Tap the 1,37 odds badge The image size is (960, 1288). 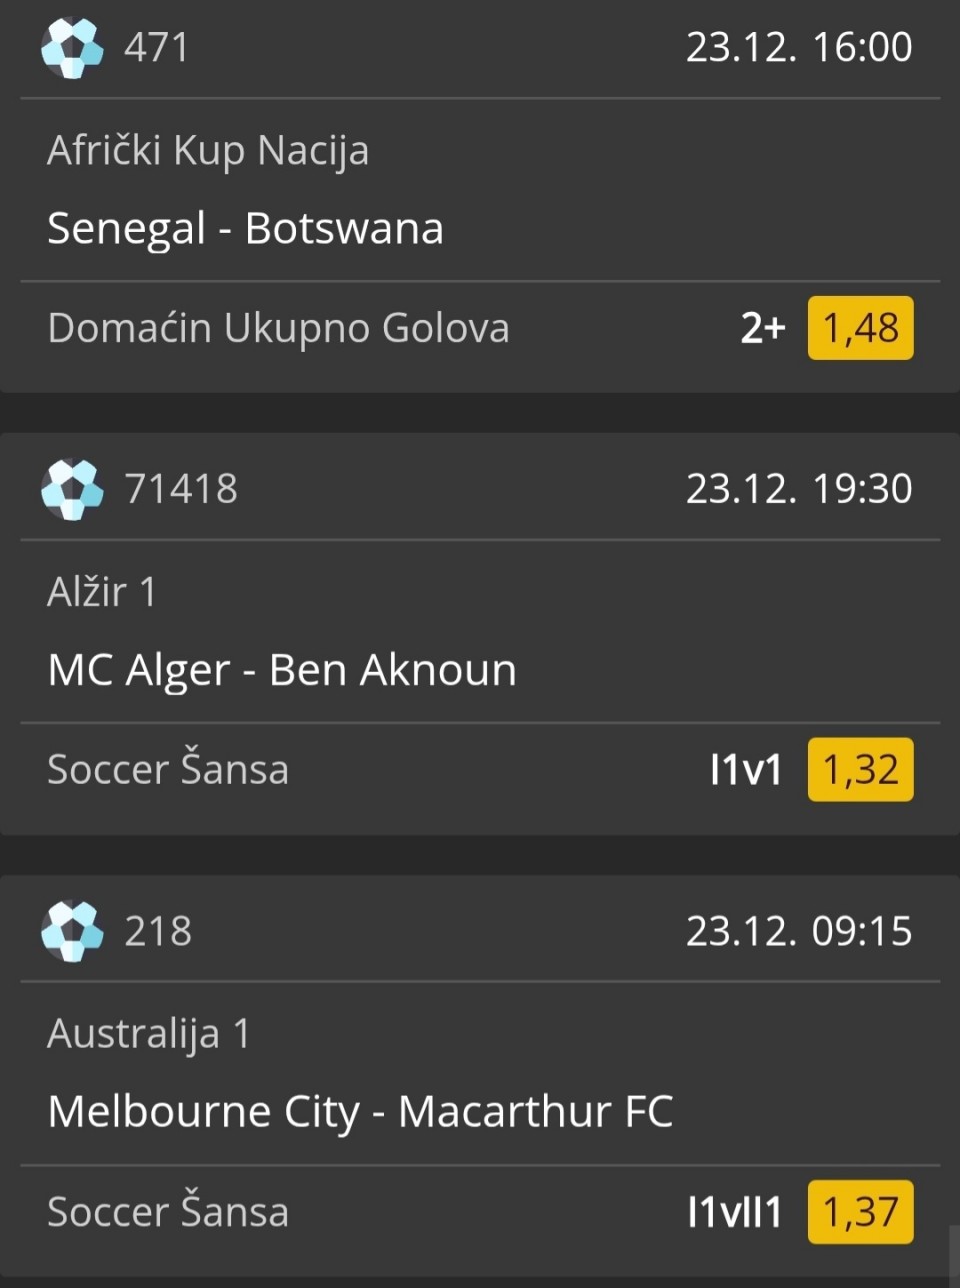click(x=860, y=1212)
